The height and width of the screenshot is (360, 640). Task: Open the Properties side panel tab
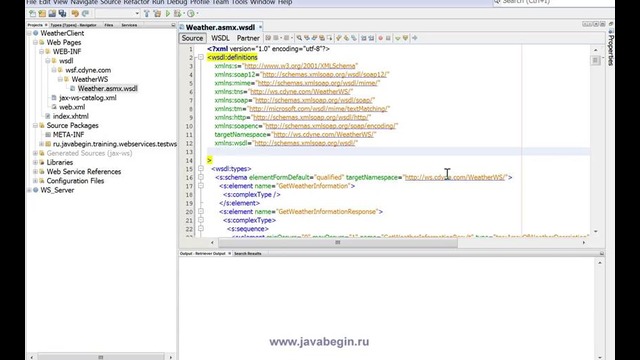pos(611,47)
